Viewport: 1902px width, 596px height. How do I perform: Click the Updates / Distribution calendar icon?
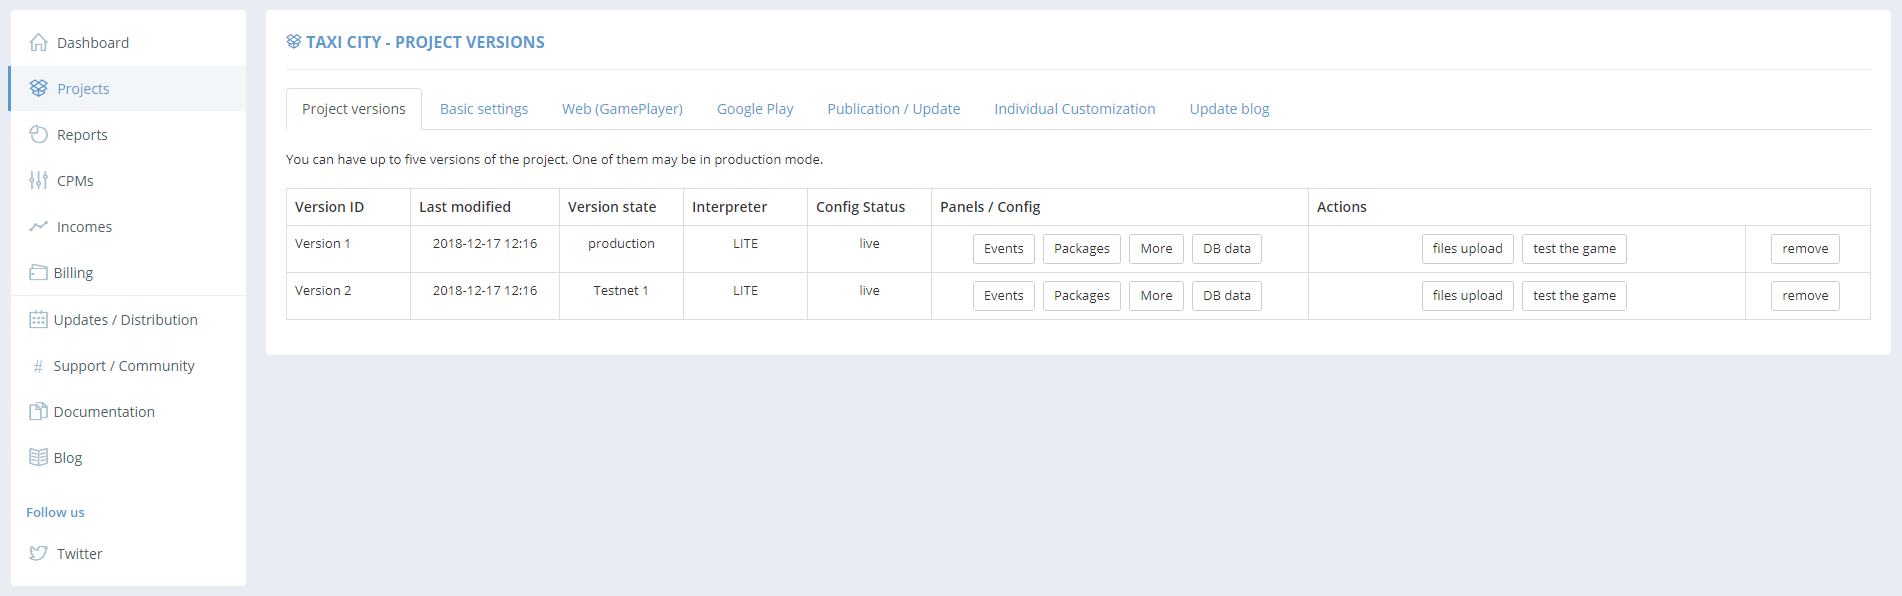pos(38,319)
